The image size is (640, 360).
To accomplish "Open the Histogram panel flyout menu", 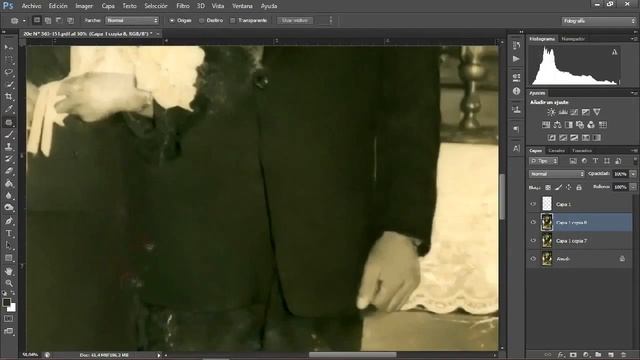I will 633,39.
